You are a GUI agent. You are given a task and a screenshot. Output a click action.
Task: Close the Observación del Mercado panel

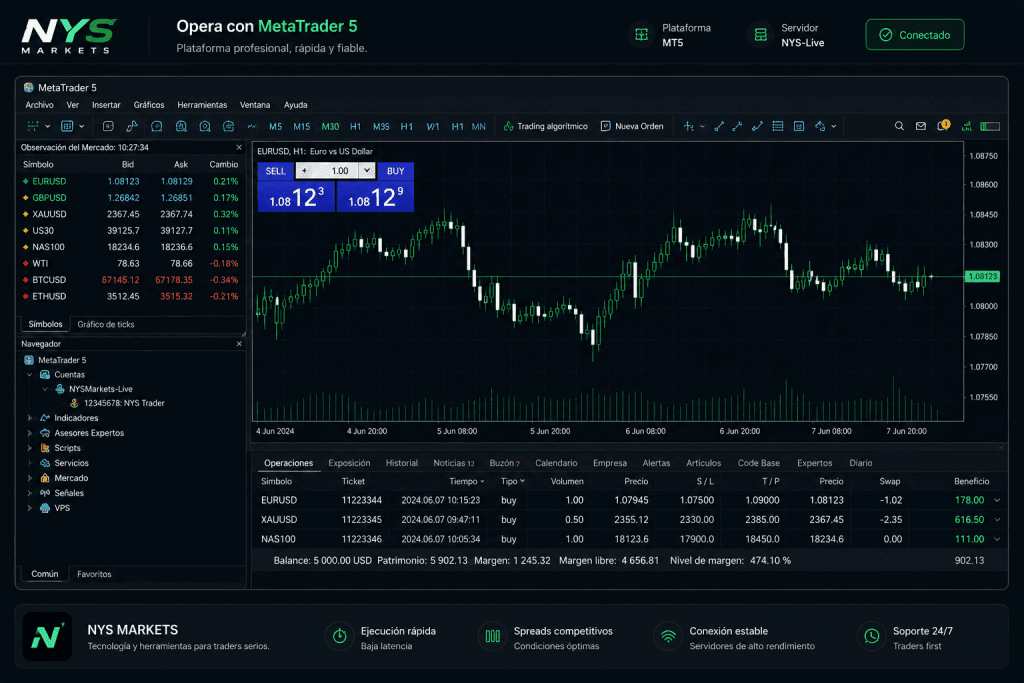coord(239,148)
